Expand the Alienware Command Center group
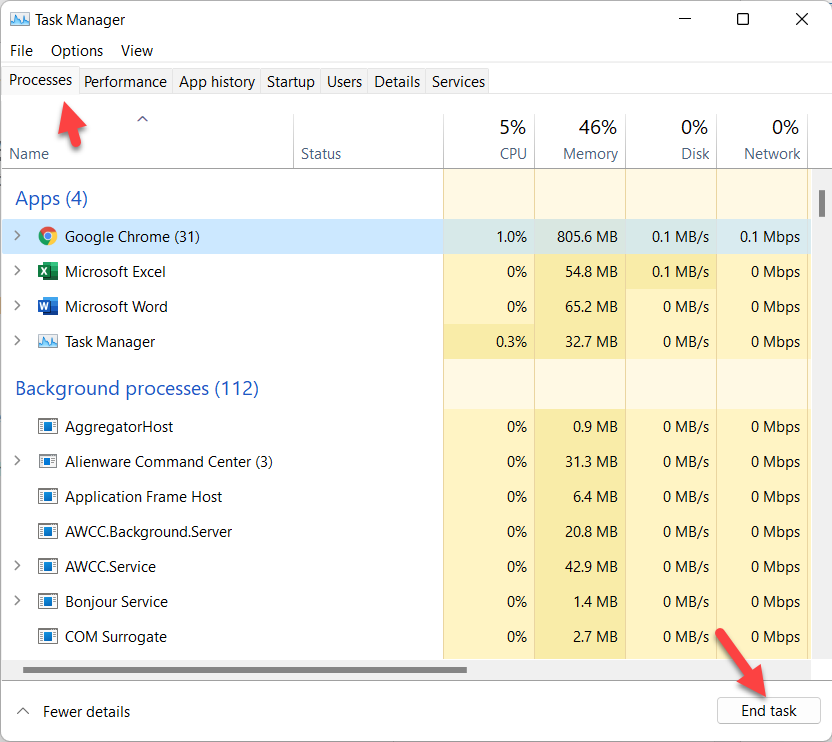832x742 pixels. coord(17,462)
